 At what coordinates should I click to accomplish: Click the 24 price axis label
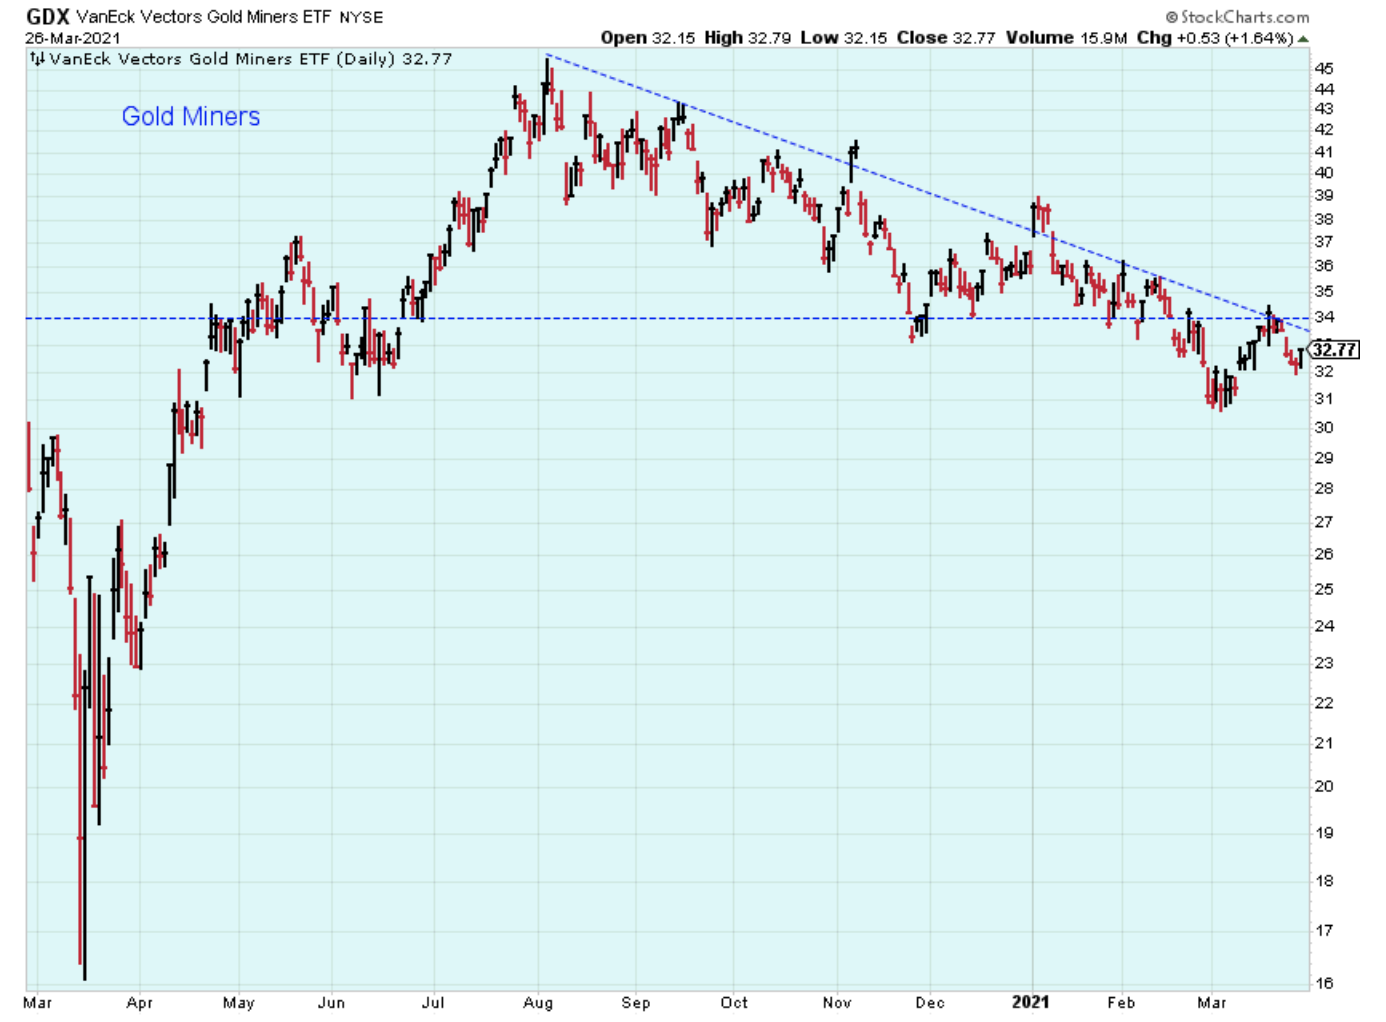(1324, 626)
